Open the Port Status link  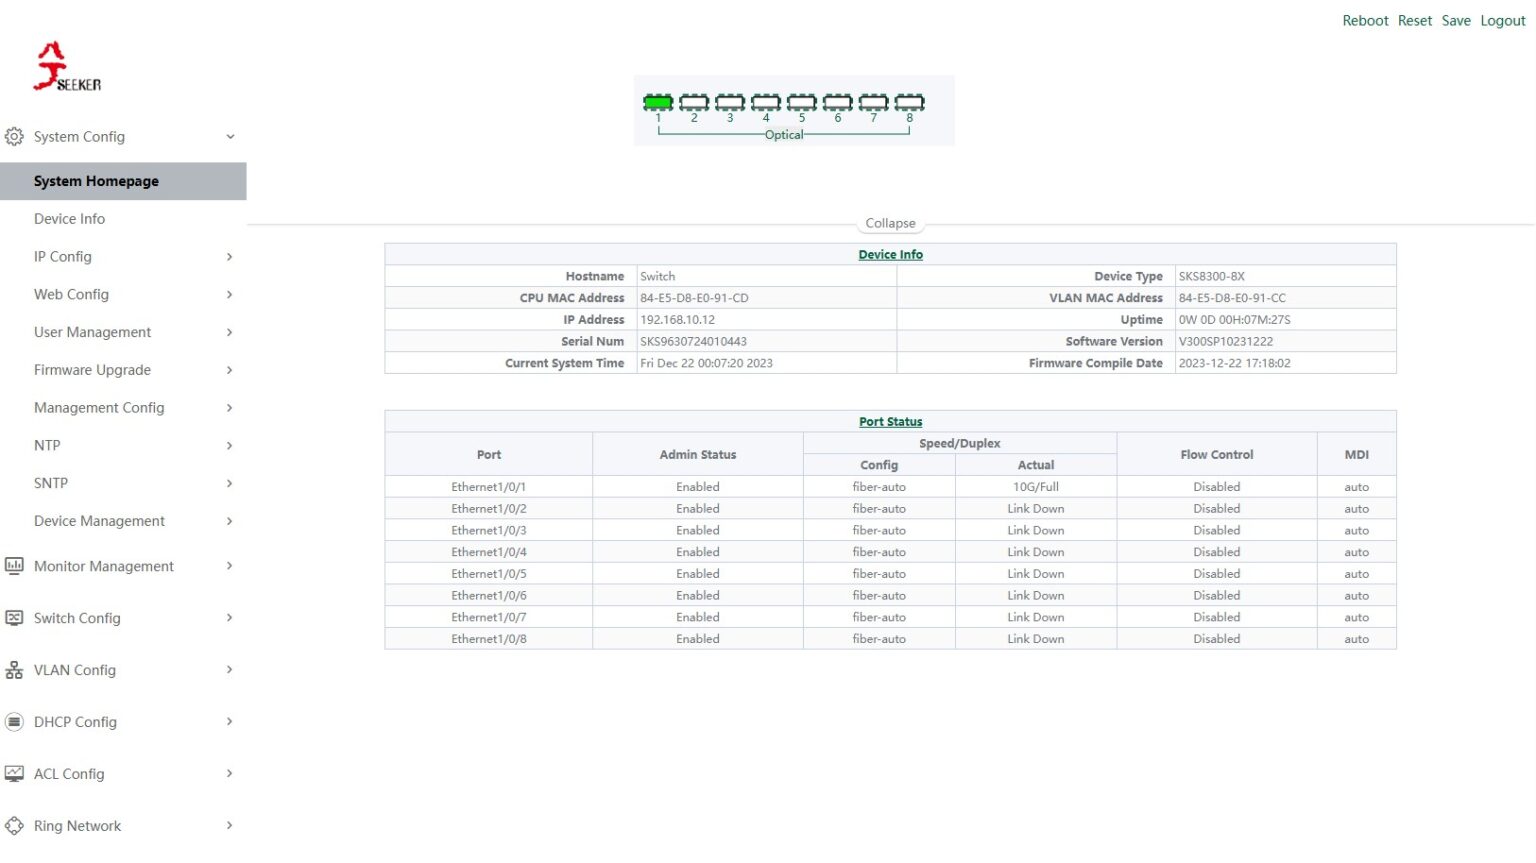890,421
